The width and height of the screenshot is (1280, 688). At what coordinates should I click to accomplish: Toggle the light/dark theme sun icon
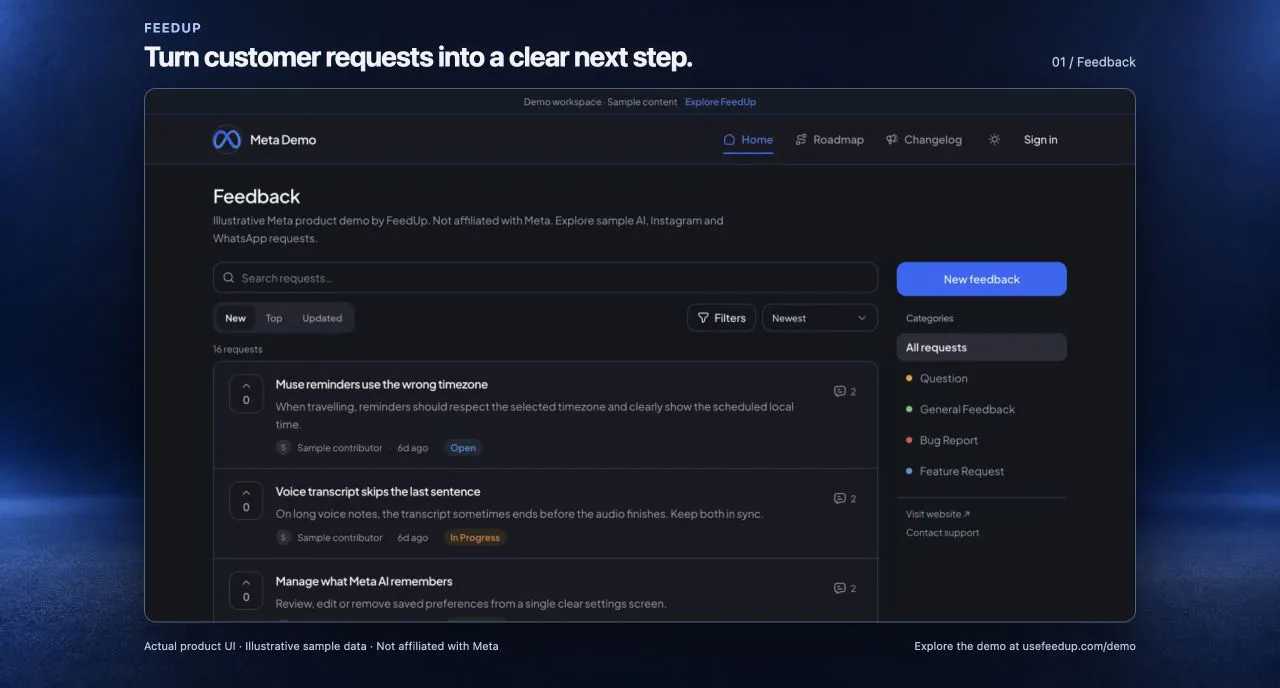point(994,140)
